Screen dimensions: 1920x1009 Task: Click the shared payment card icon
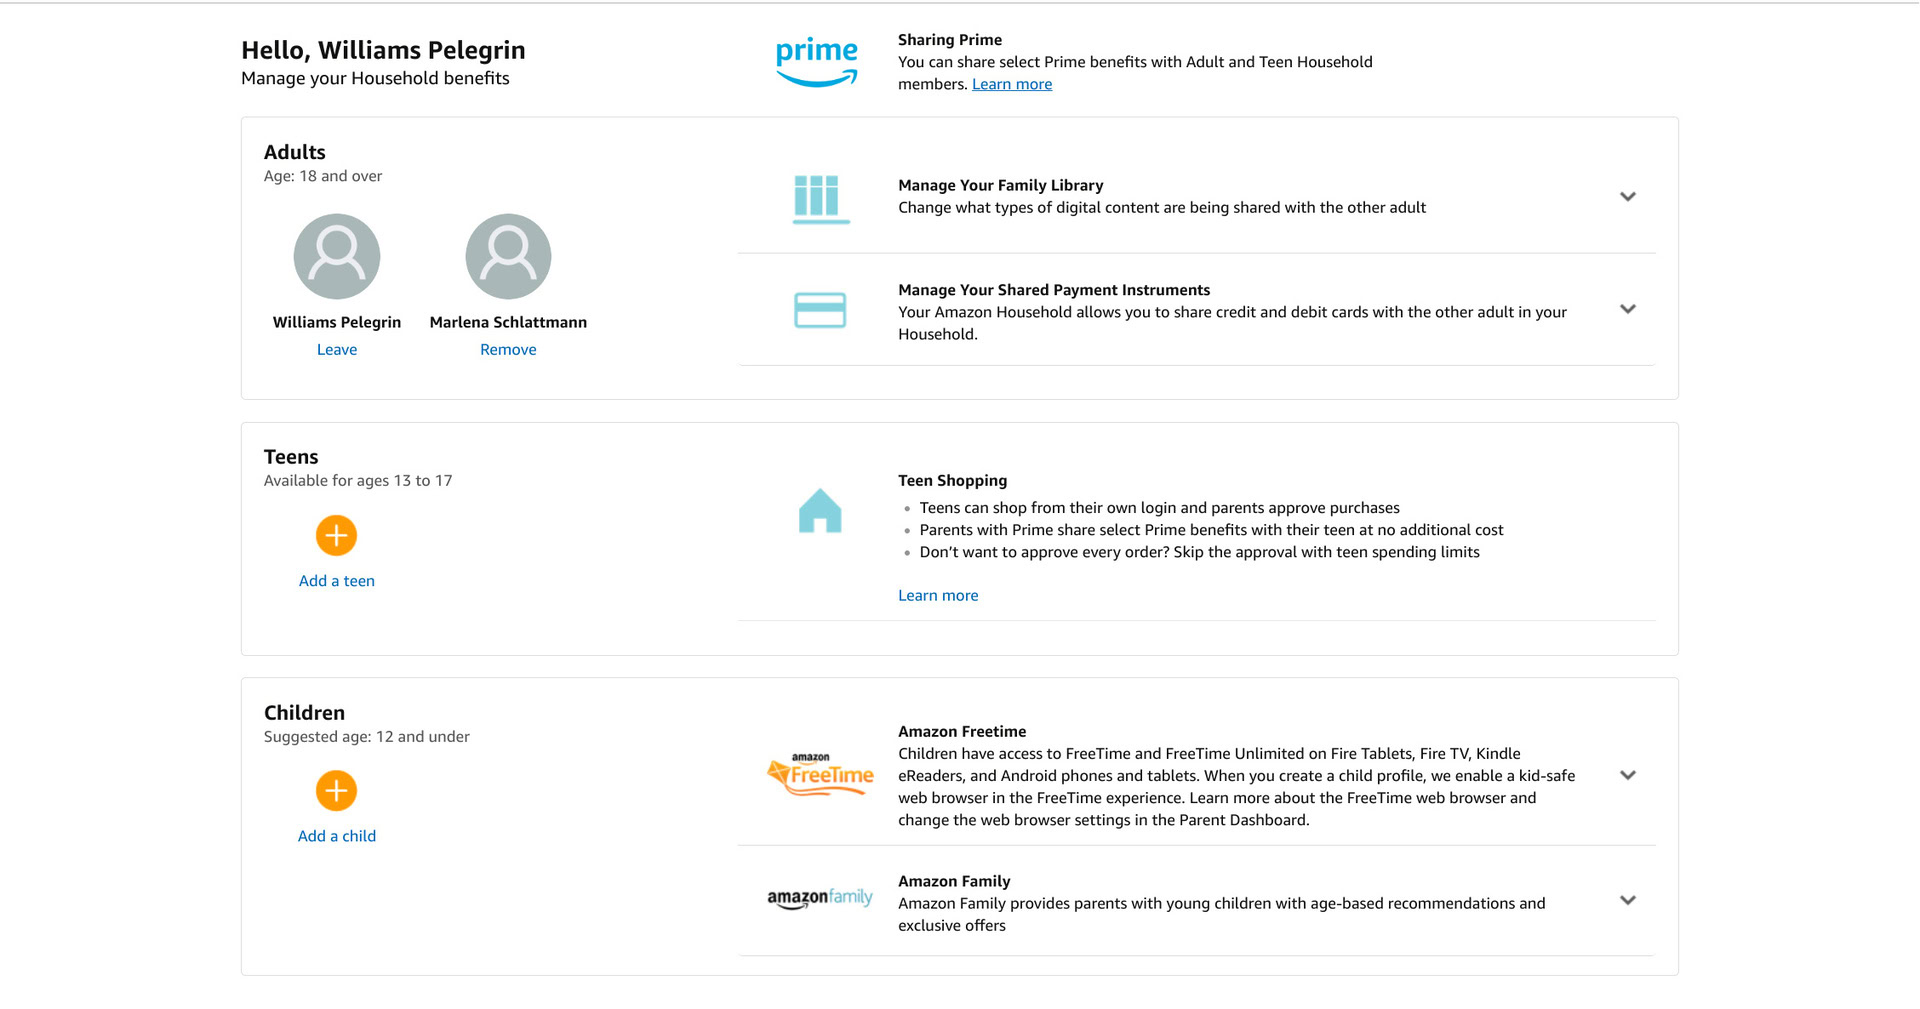point(820,310)
